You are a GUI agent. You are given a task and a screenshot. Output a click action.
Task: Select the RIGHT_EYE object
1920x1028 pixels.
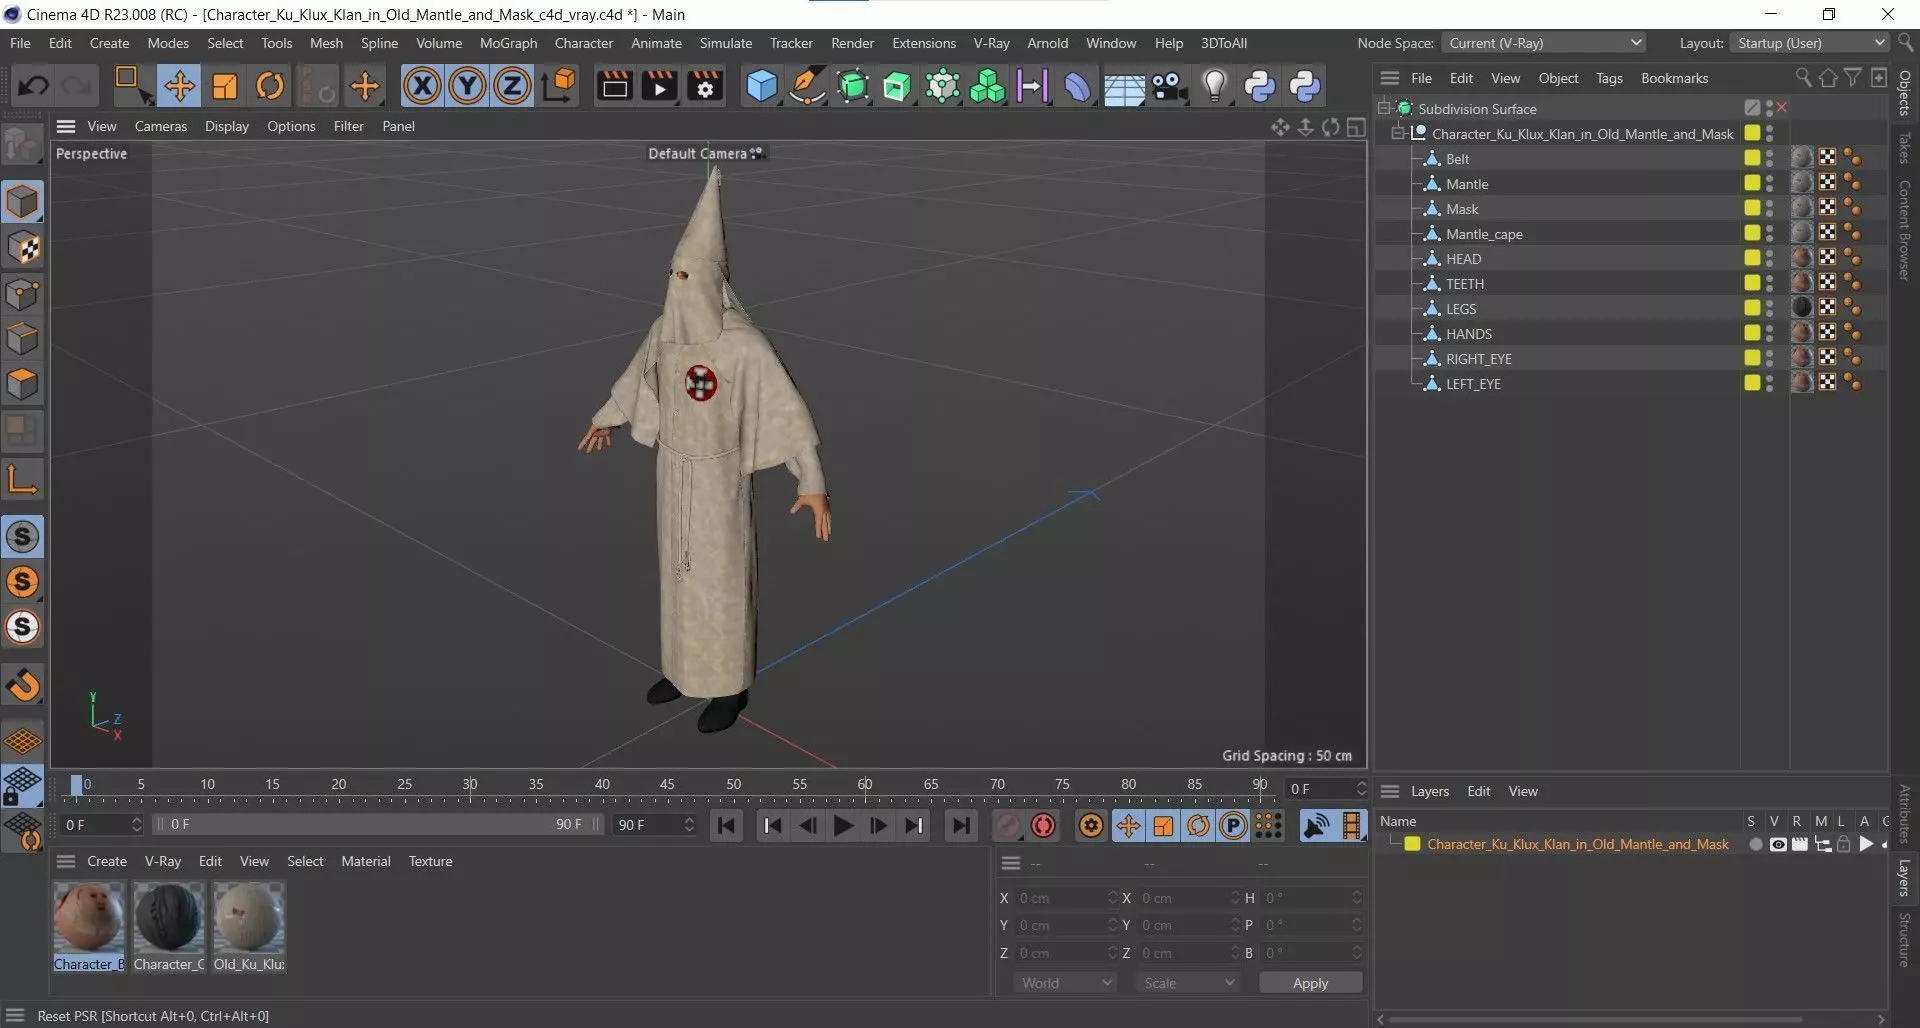pyautogui.click(x=1478, y=358)
